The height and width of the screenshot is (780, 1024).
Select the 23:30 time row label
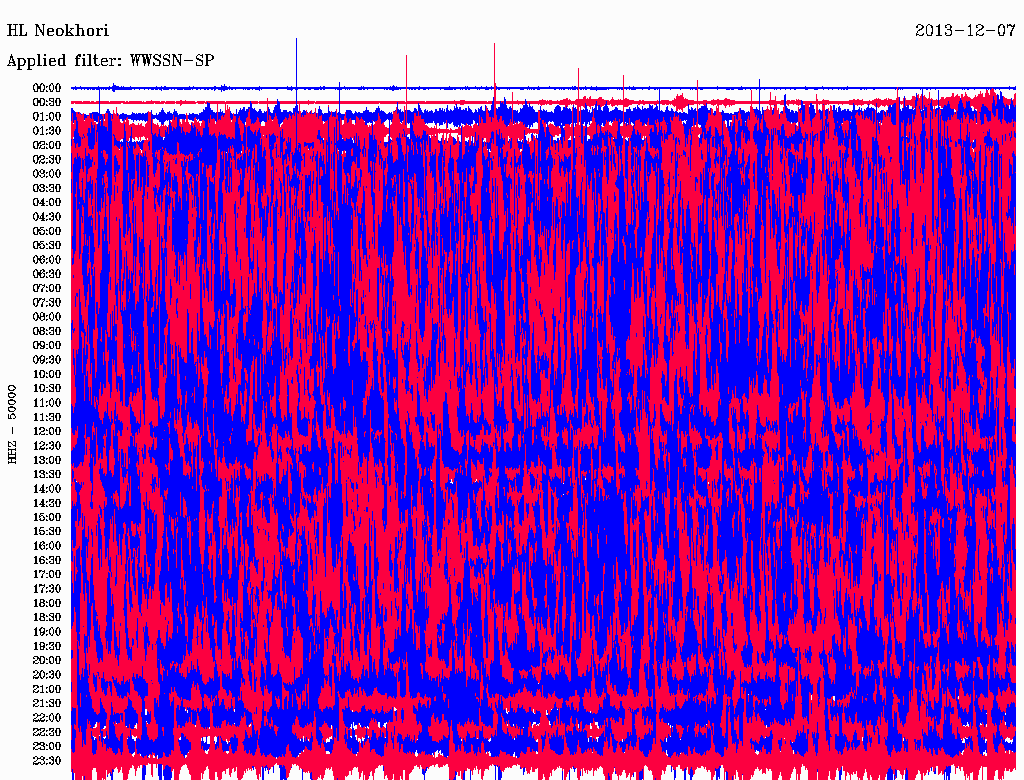point(48,761)
